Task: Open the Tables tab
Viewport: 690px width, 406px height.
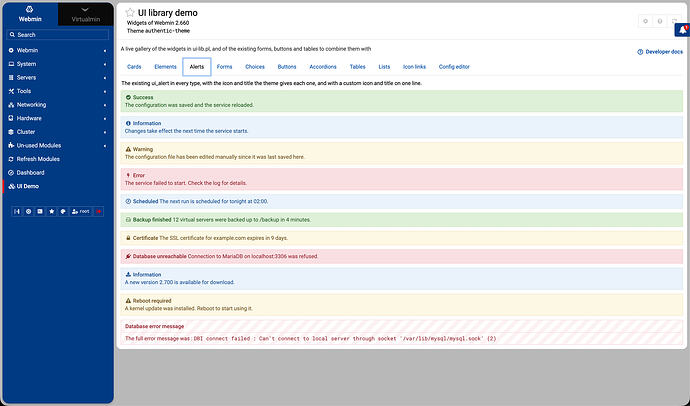Action: [357, 67]
